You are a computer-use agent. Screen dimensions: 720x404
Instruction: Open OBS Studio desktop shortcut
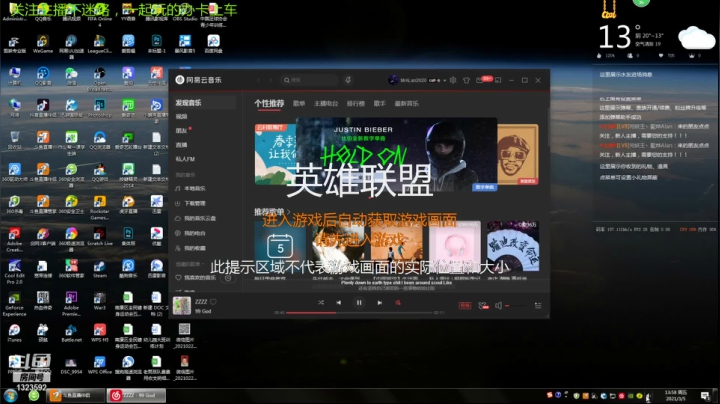point(185,12)
